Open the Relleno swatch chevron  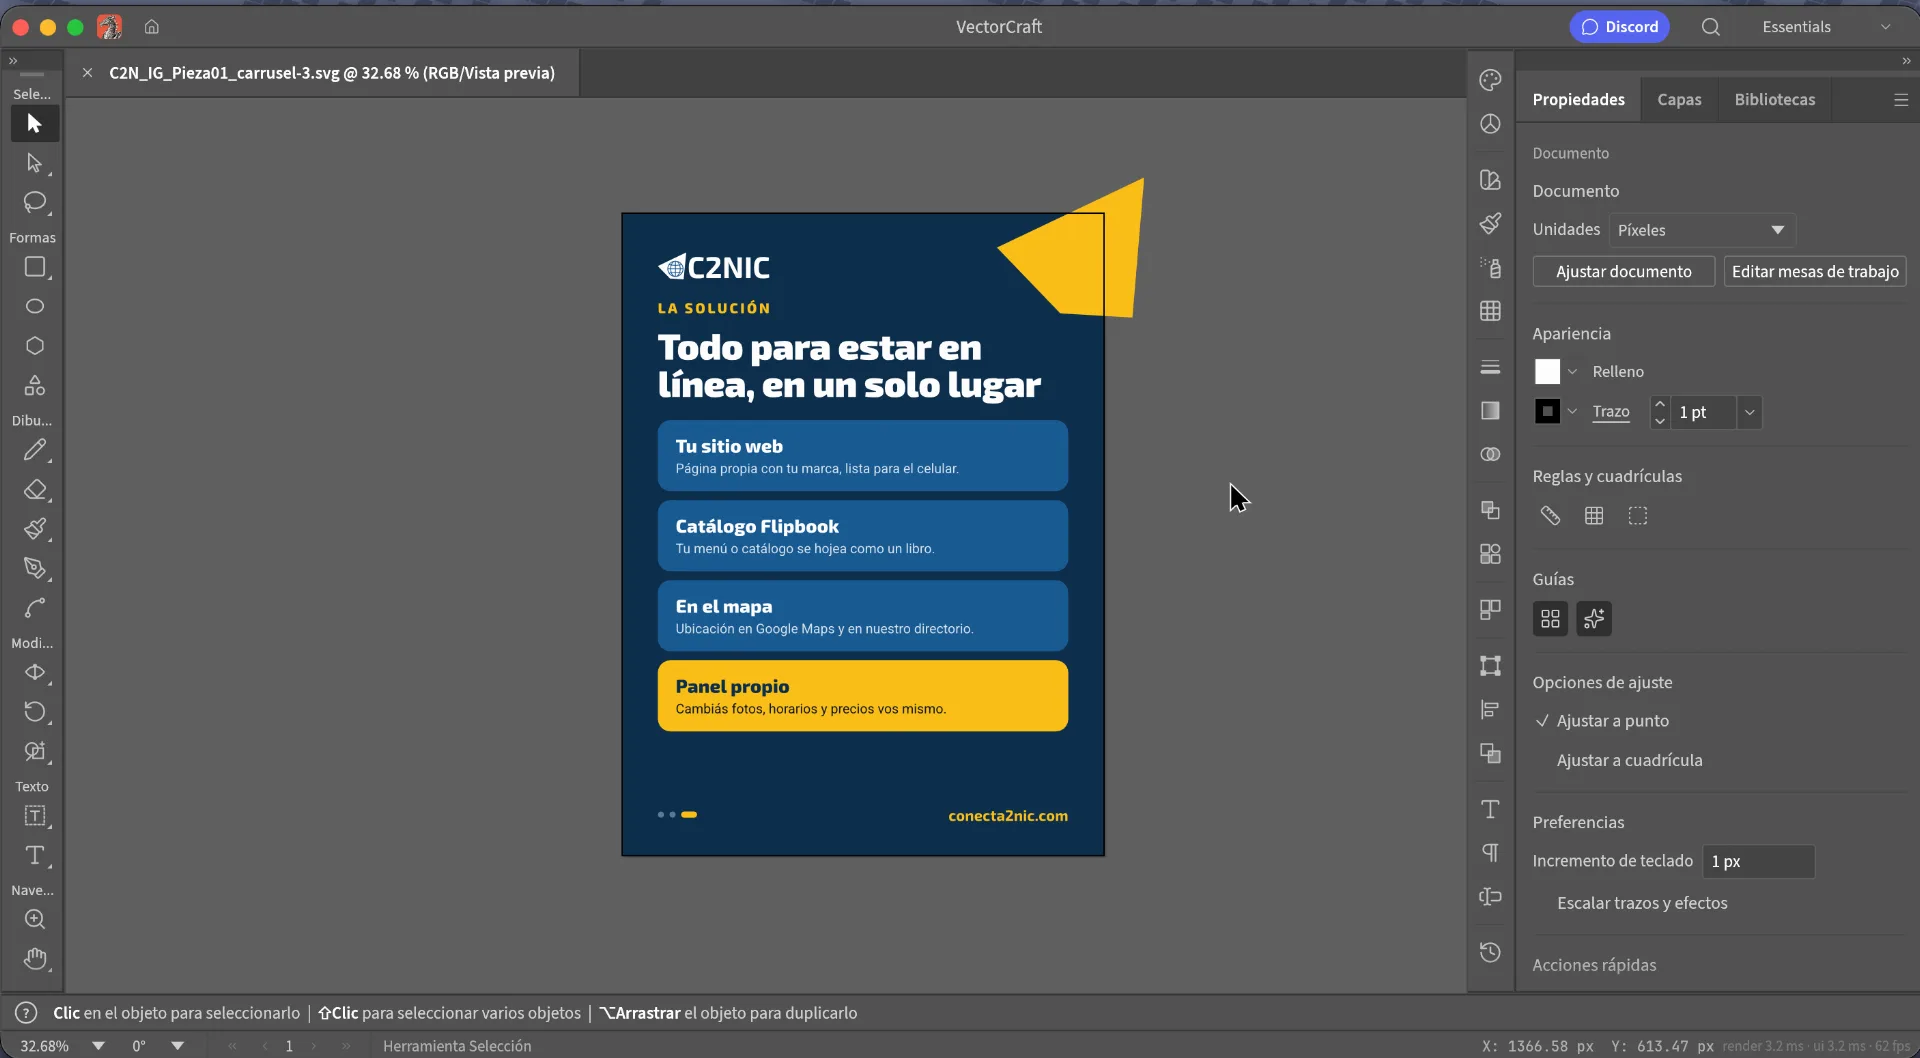pyautogui.click(x=1572, y=372)
